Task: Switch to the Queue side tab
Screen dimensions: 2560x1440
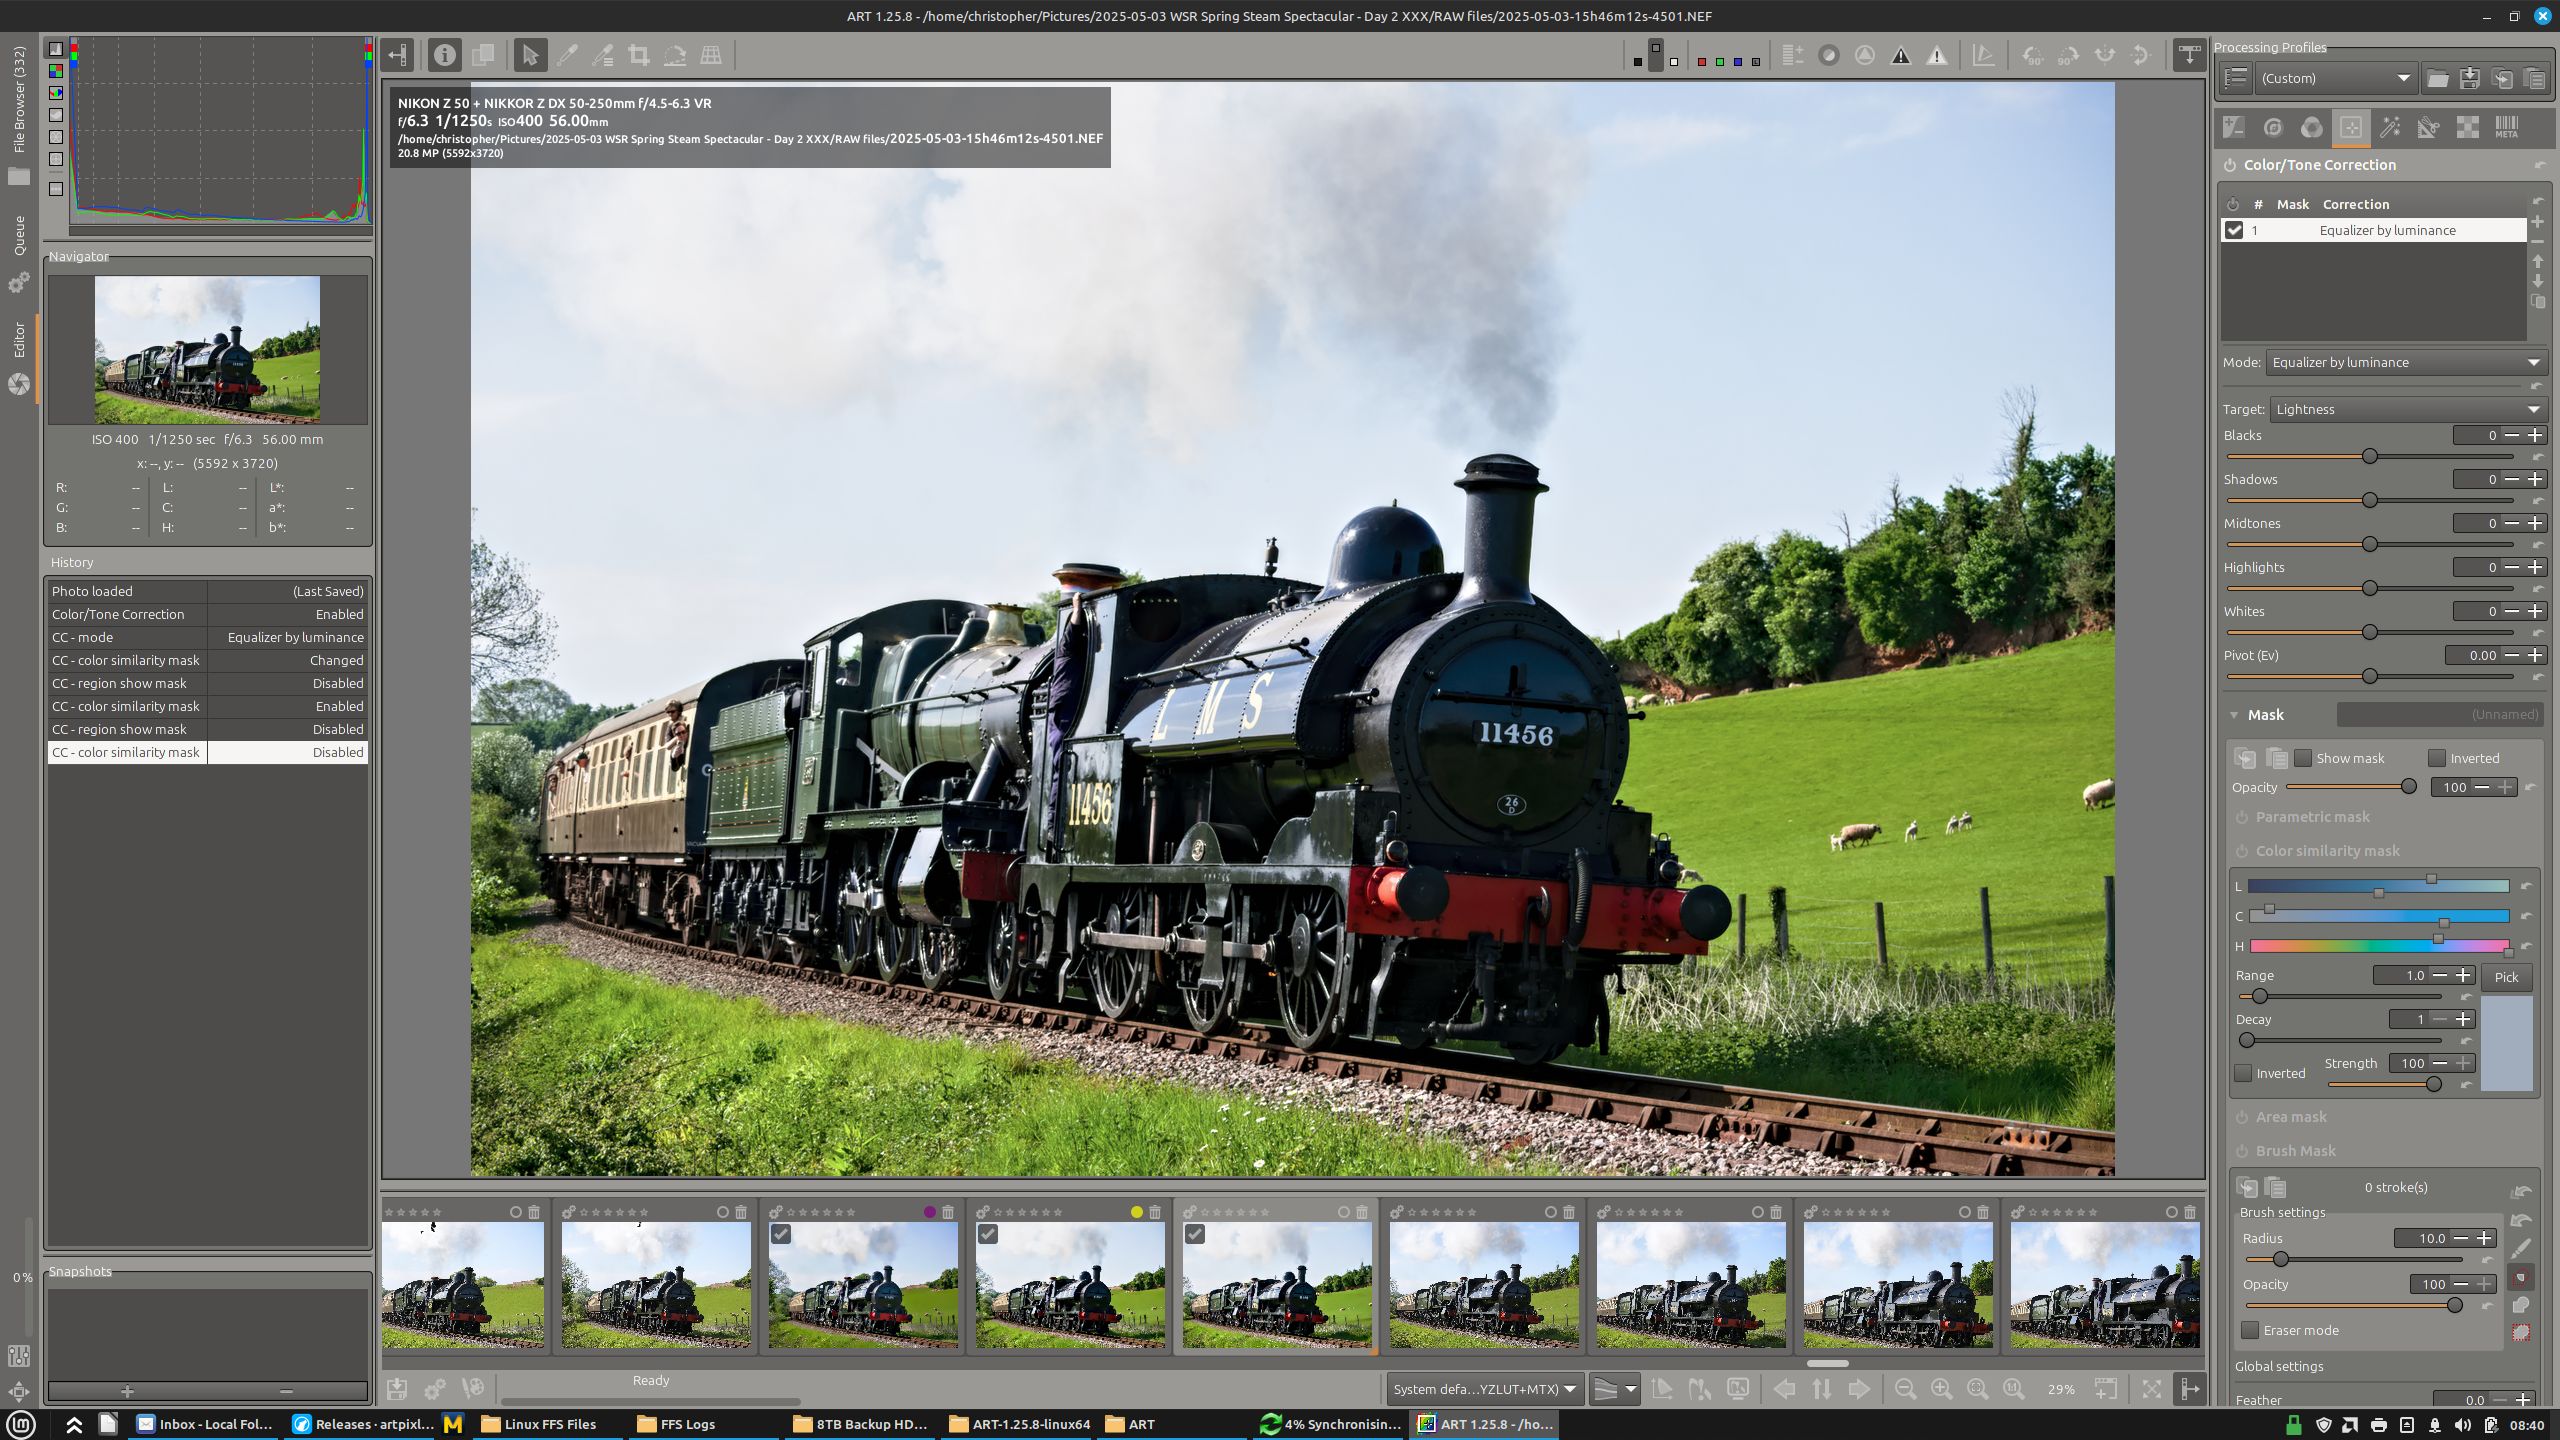Action: click(19, 237)
